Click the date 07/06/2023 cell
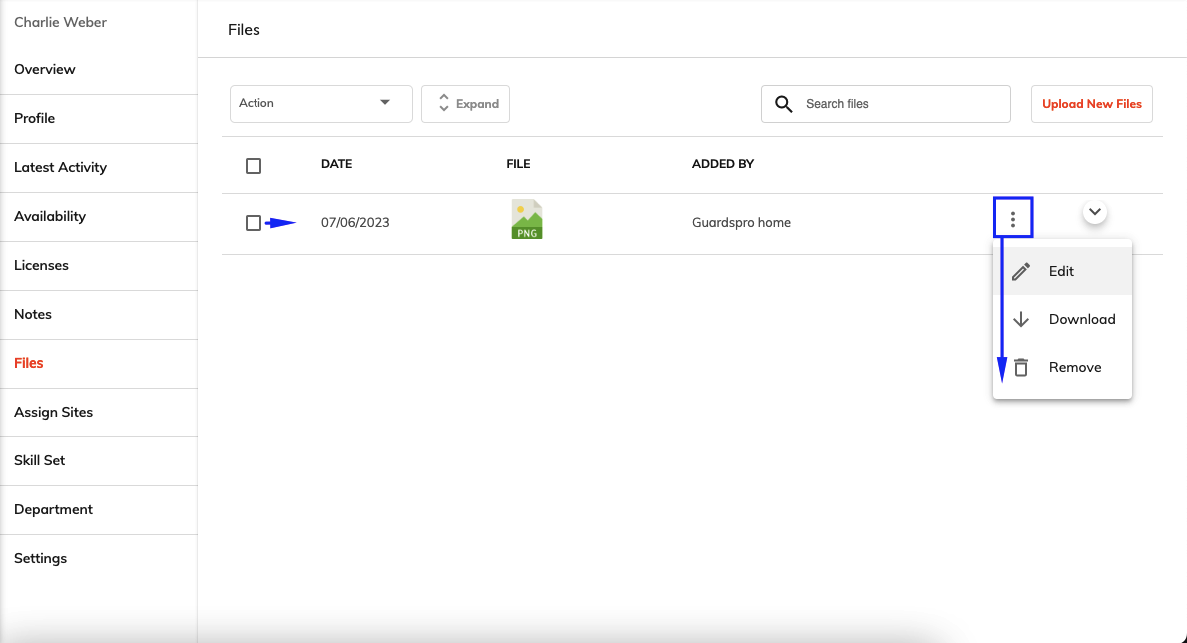This screenshot has height=643, width=1187. click(355, 223)
